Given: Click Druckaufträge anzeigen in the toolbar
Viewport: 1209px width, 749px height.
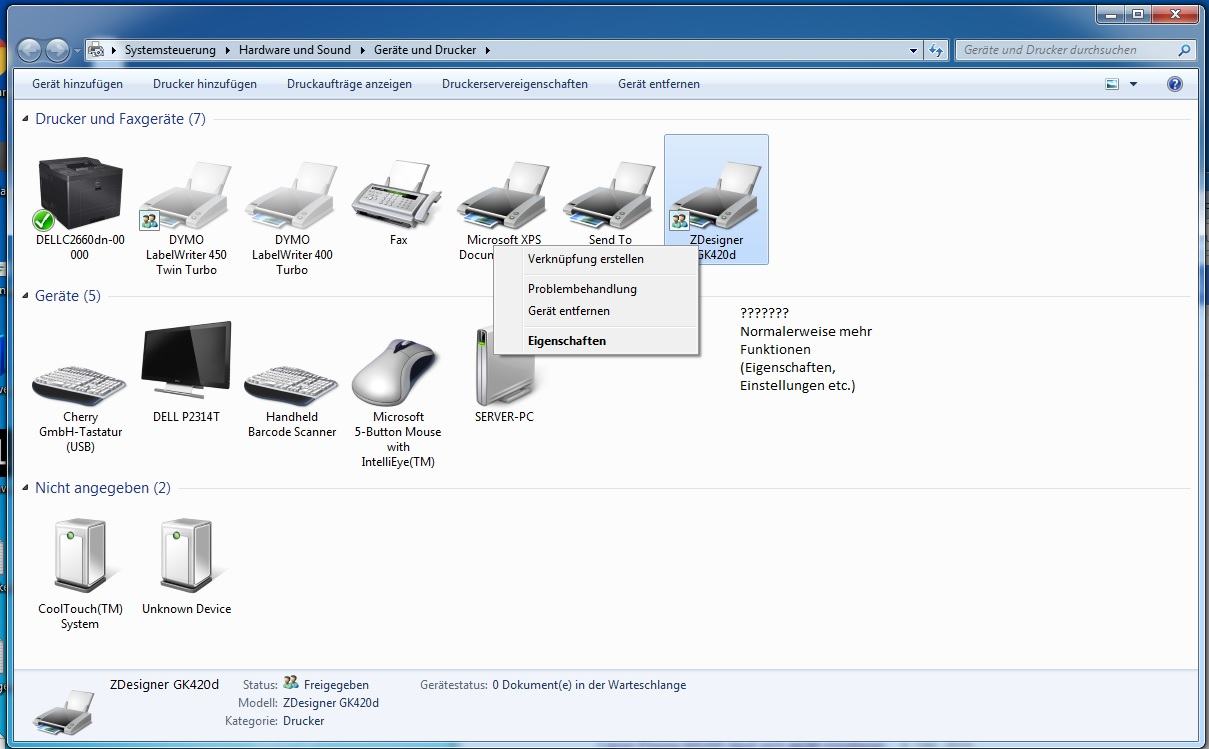Looking at the screenshot, I should (349, 84).
